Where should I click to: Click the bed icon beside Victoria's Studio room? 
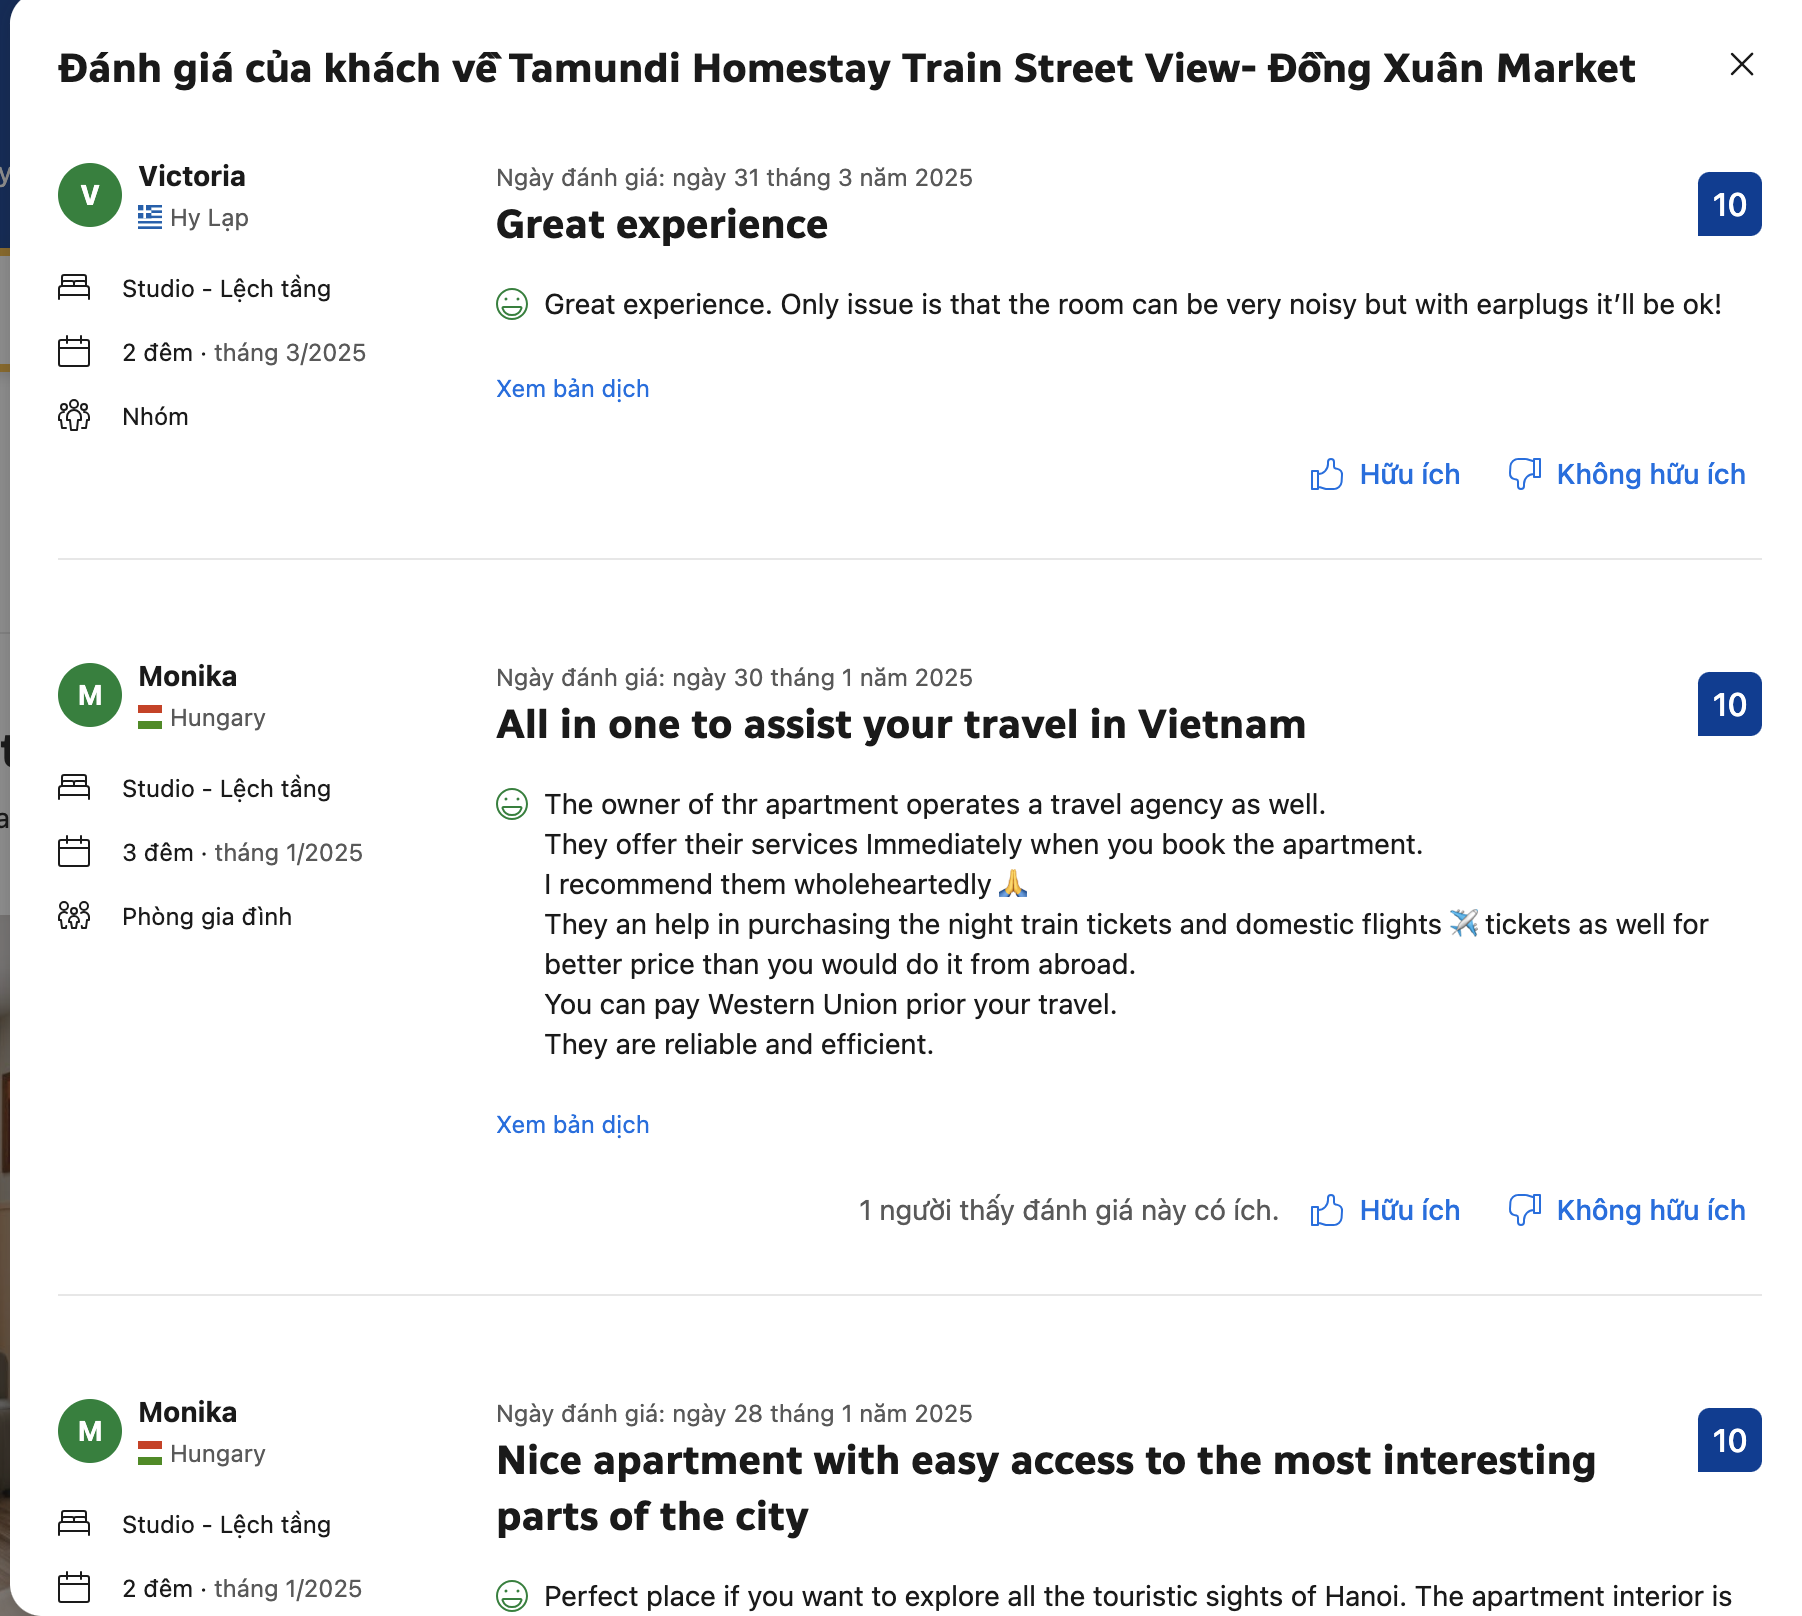pyautogui.click(x=74, y=288)
